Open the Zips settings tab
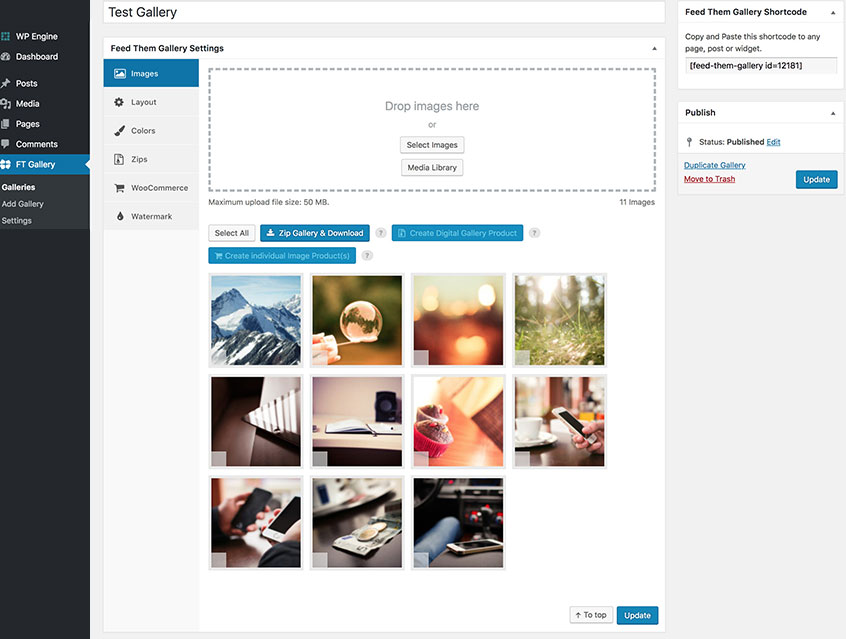Viewport: 846px width, 639px height. pyautogui.click(x=151, y=159)
